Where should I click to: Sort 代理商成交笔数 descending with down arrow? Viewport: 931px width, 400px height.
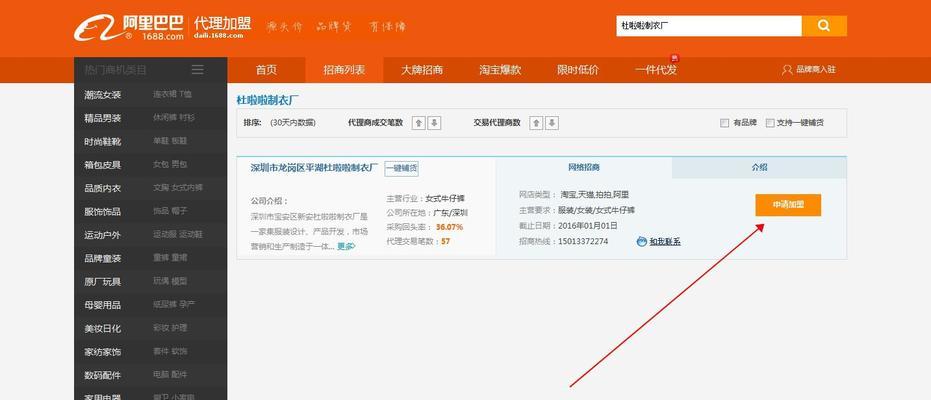(434, 123)
